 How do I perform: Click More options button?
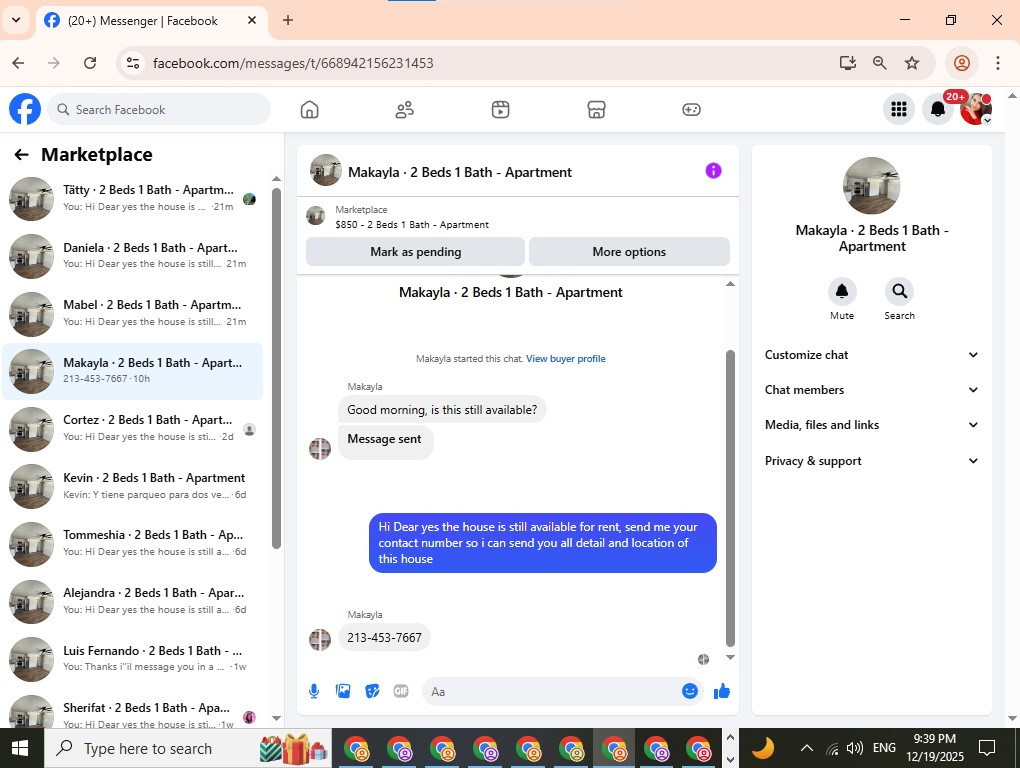(x=629, y=252)
